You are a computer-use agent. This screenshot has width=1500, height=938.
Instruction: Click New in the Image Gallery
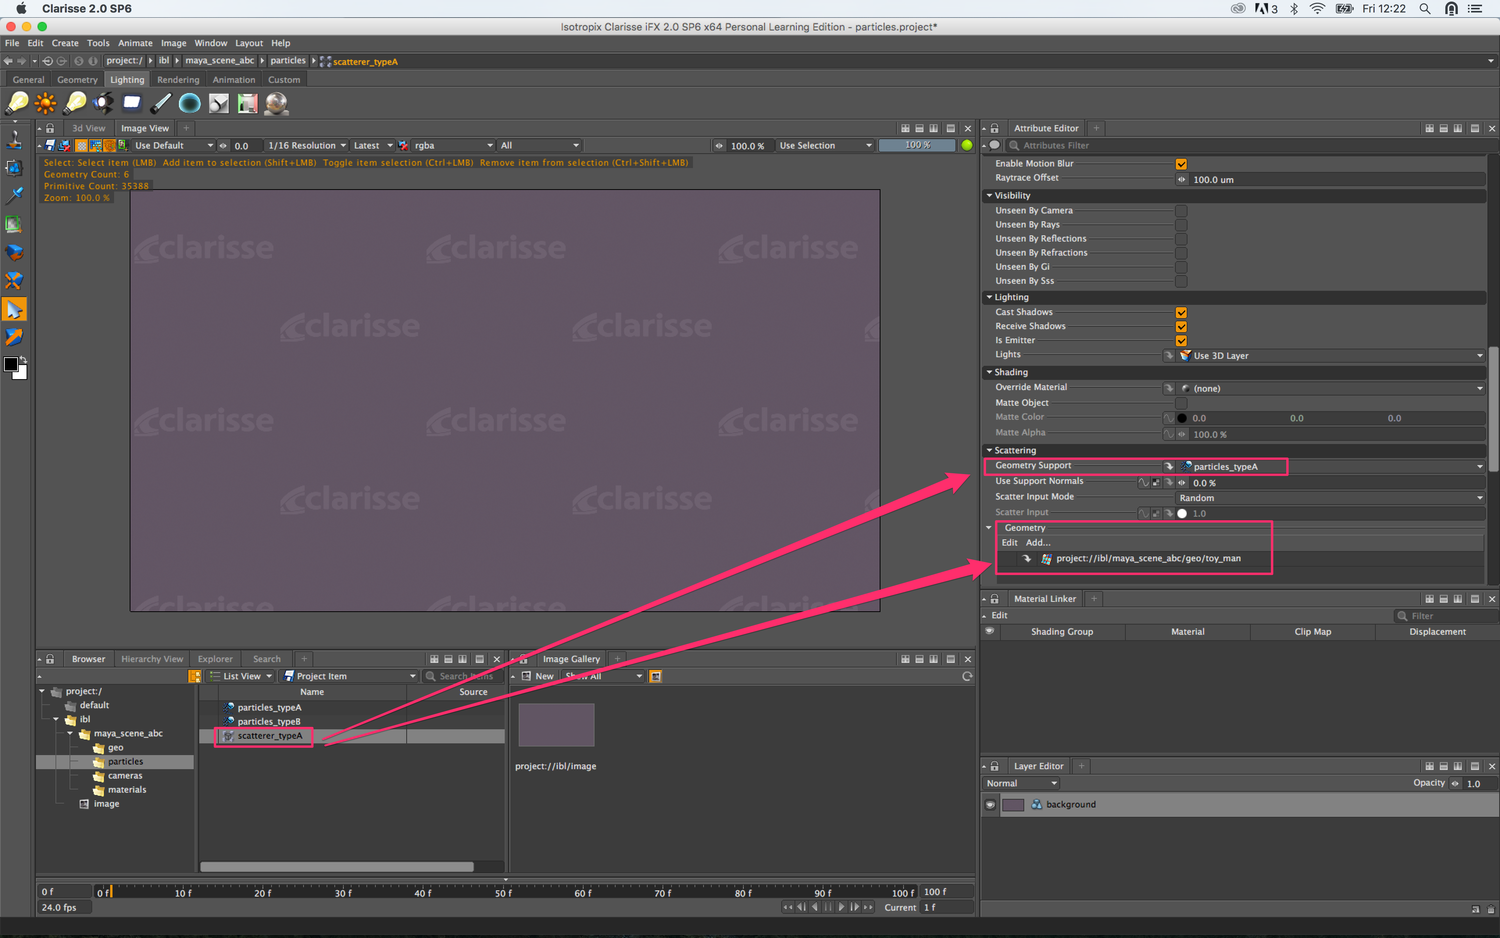[x=544, y=677]
